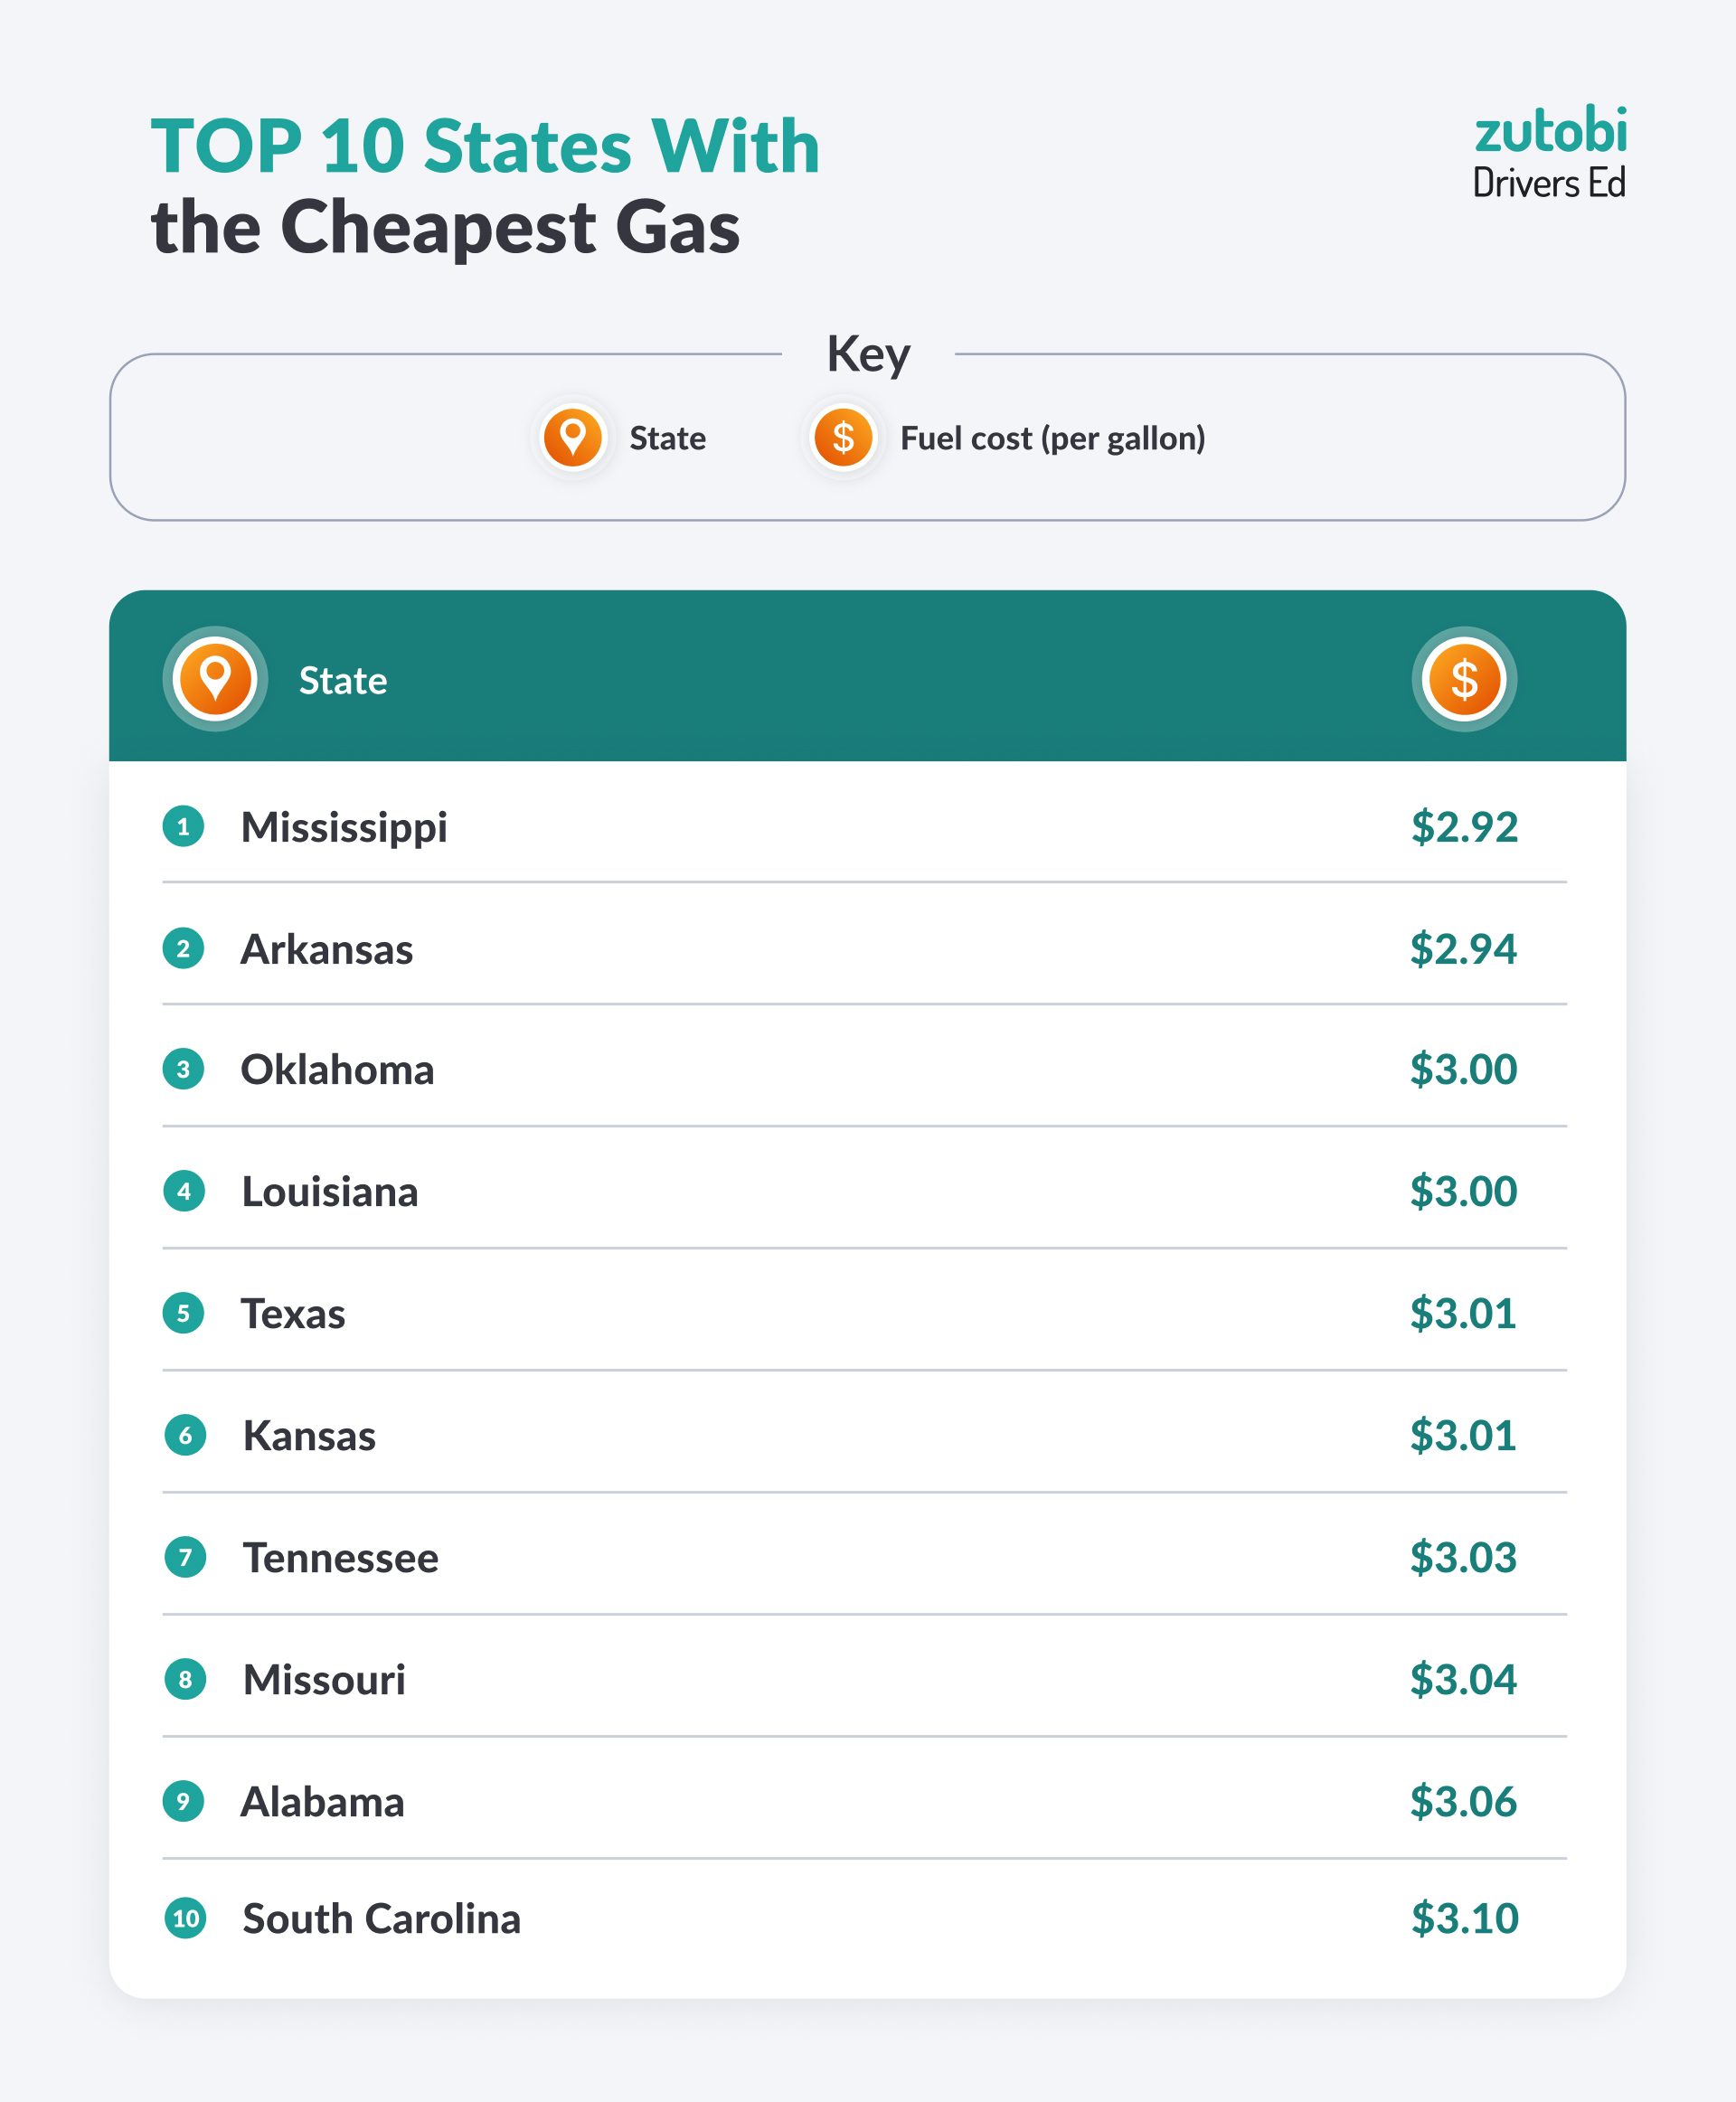The height and width of the screenshot is (2102, 1736).
Task: Click the 'State' table header text
Action: pyautogui.click(x=342, y=681)
